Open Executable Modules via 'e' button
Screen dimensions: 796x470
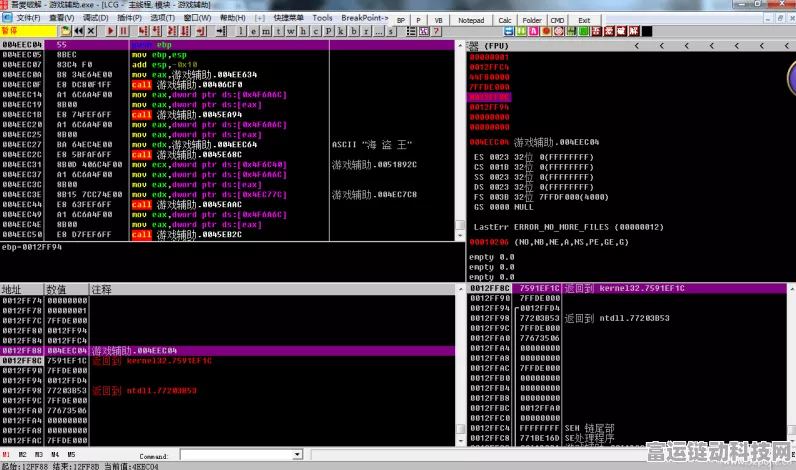click(254, 31)
